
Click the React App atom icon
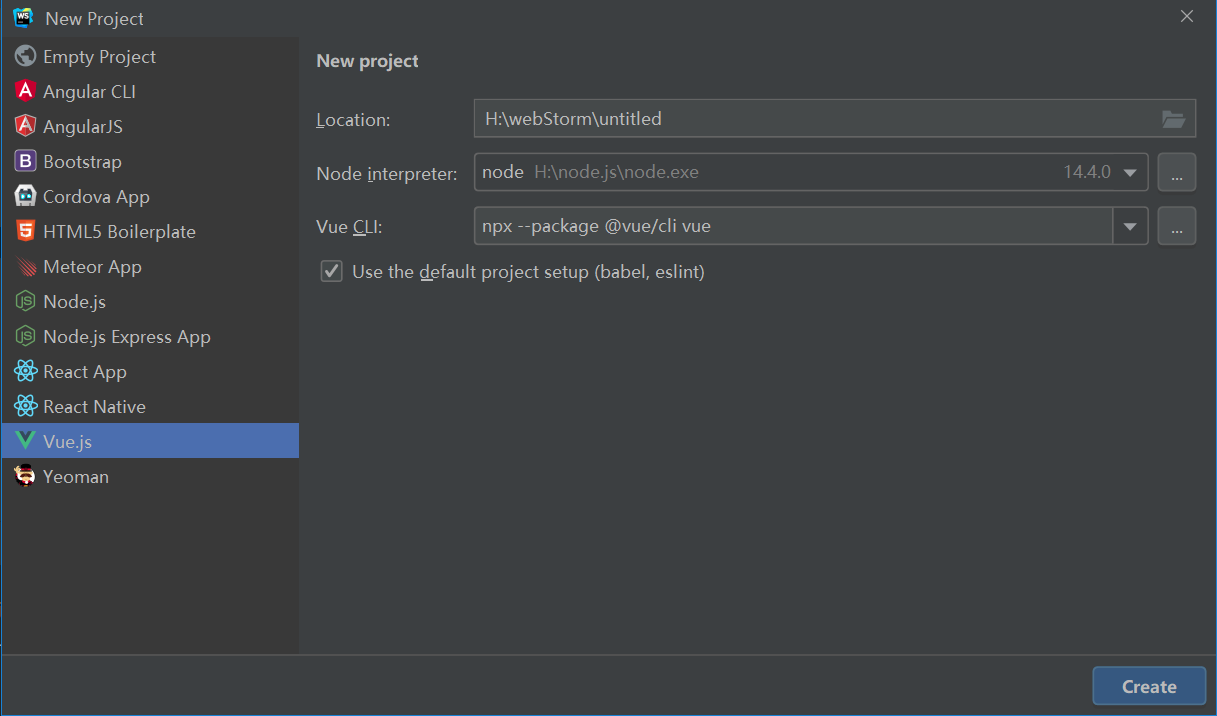[25, 372]
